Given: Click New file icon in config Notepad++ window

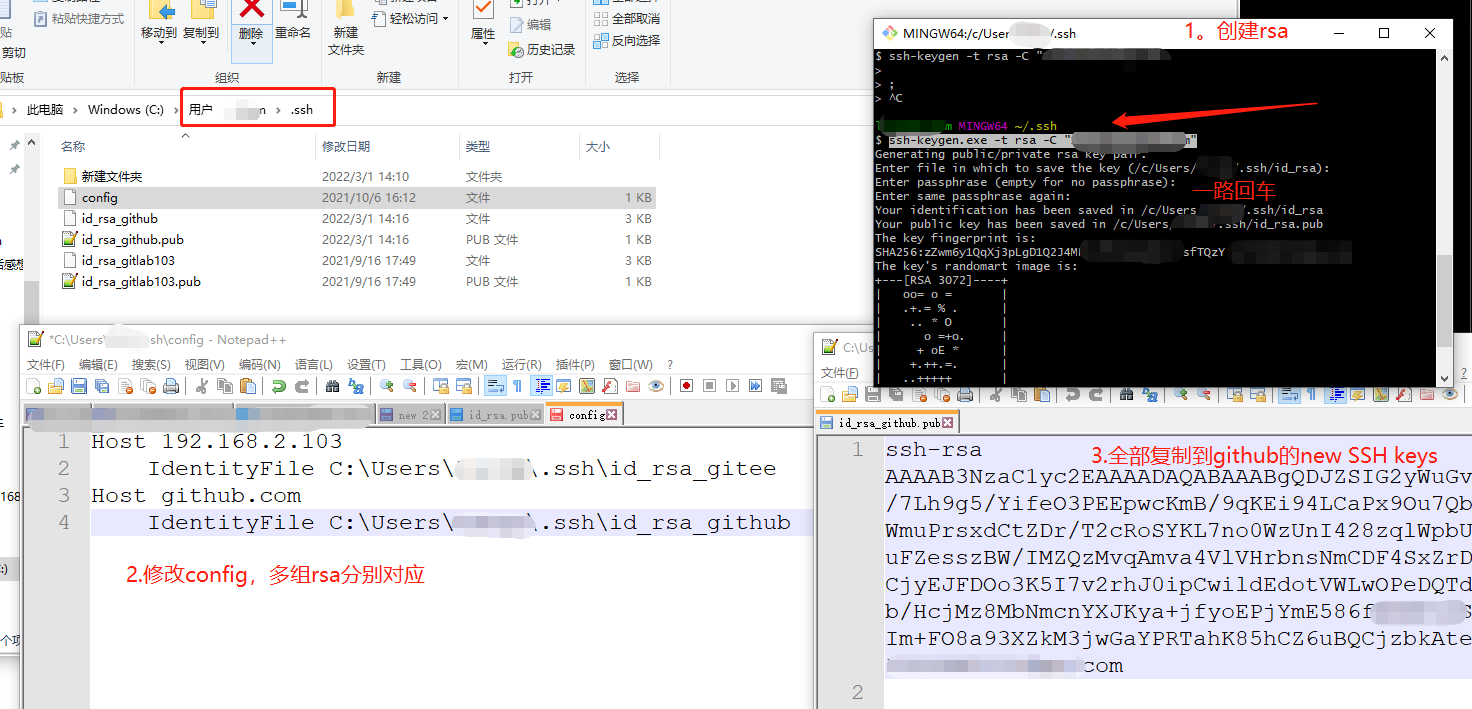Looking at the screenshot, I should pos(33,386).
